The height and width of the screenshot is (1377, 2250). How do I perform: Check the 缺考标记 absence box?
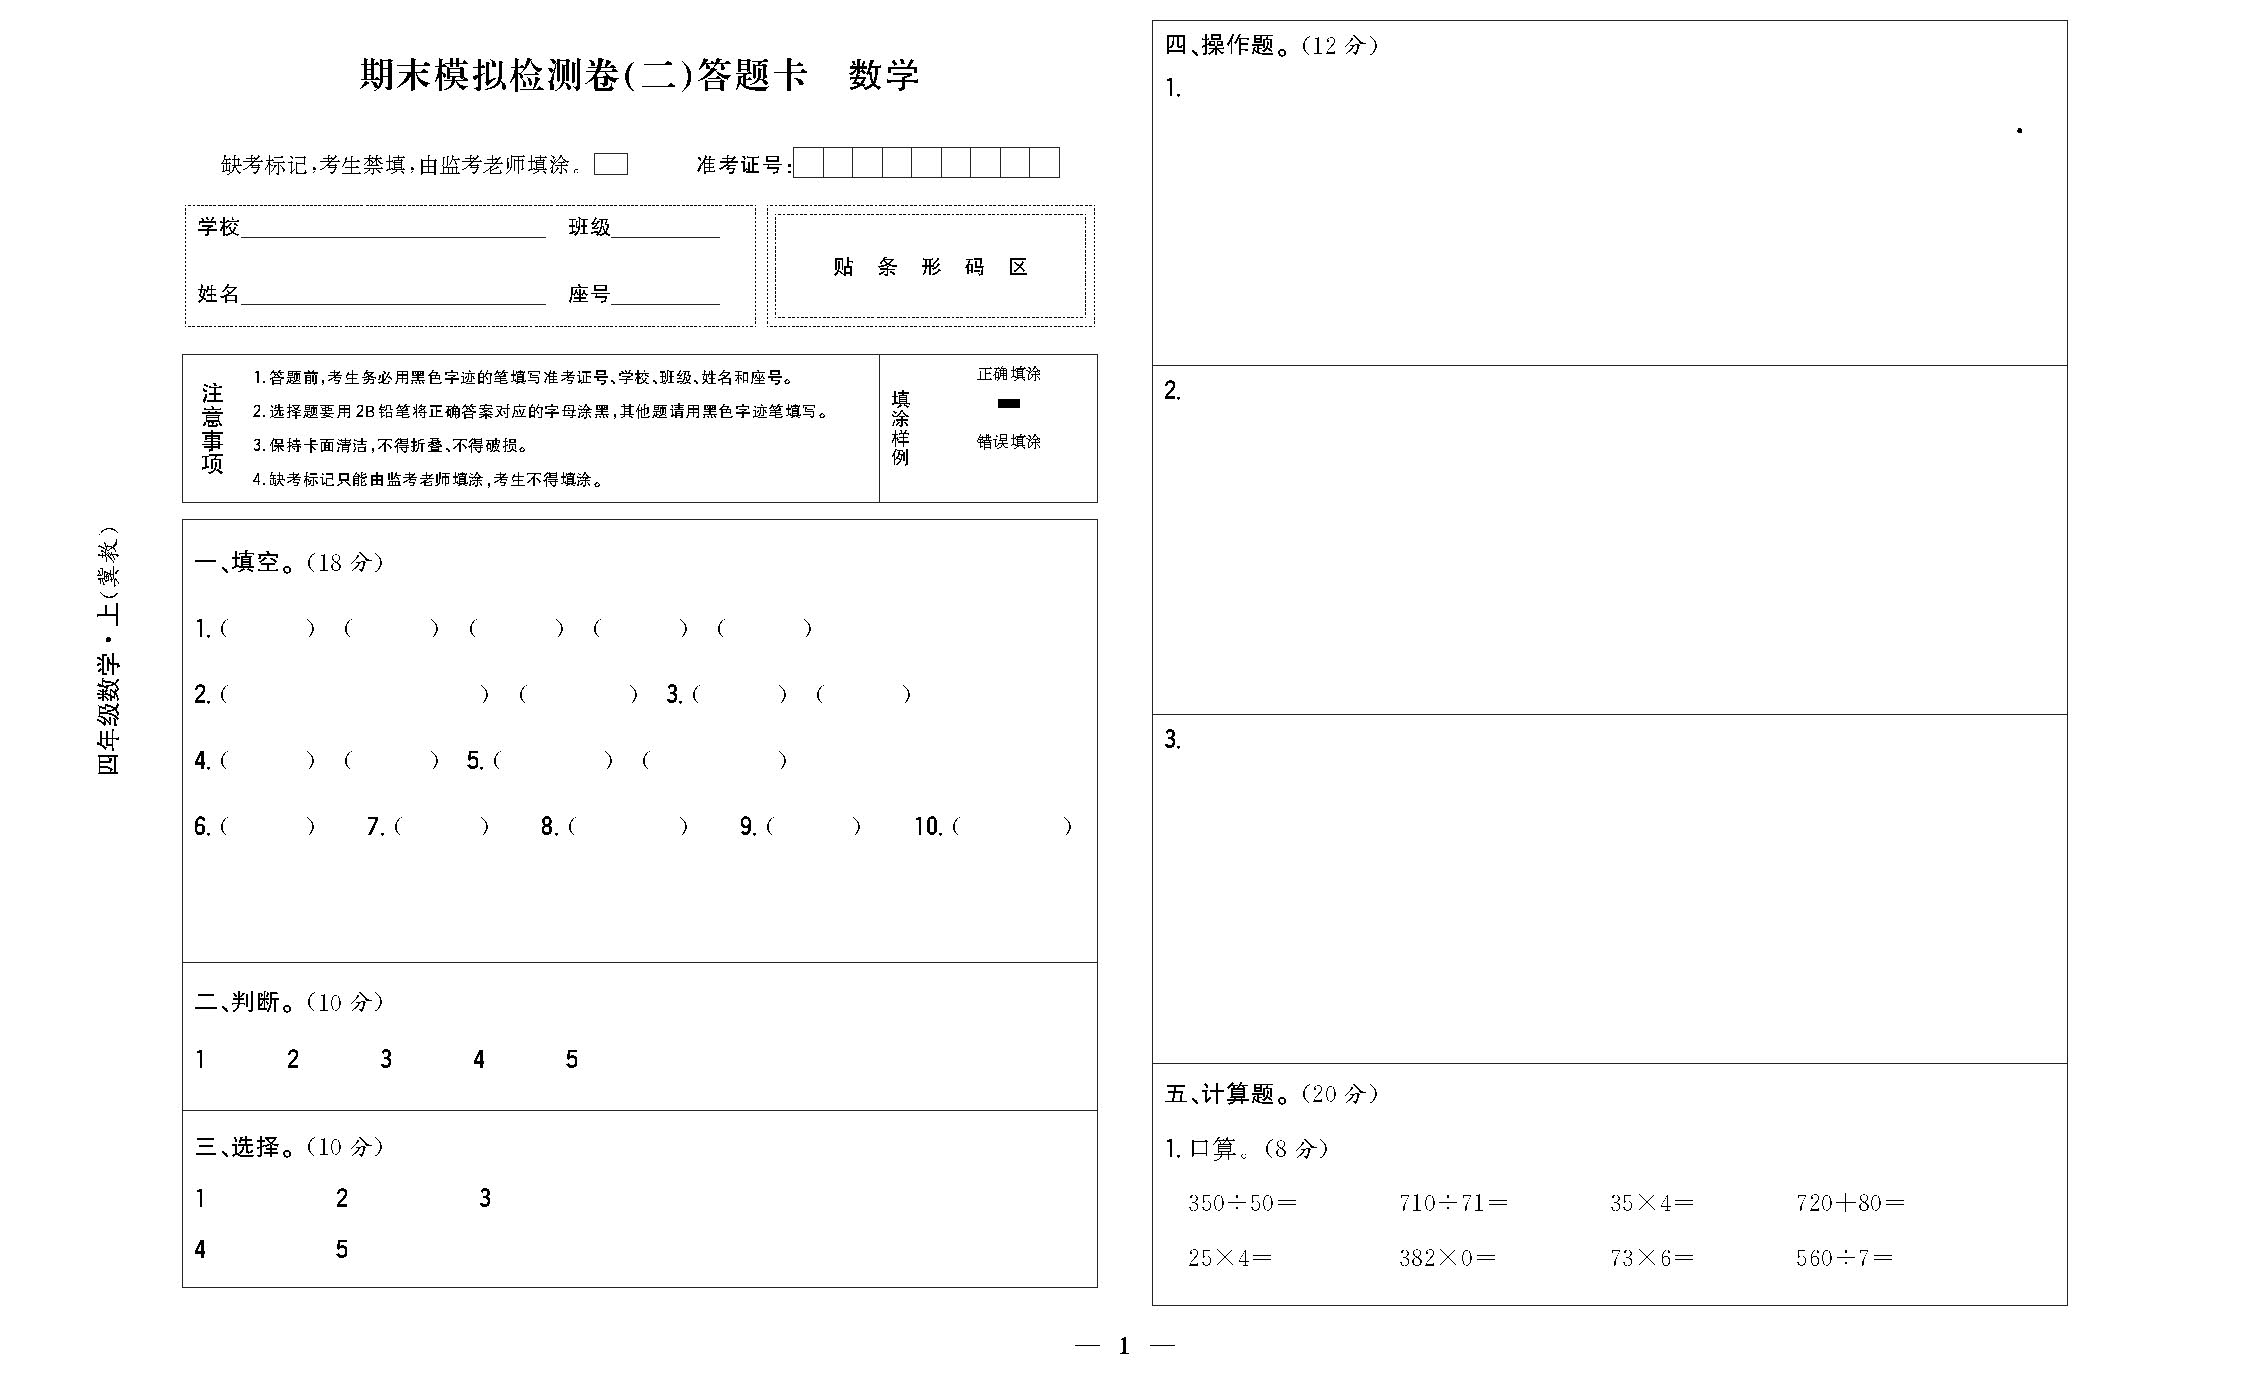[x=610, y=165]
